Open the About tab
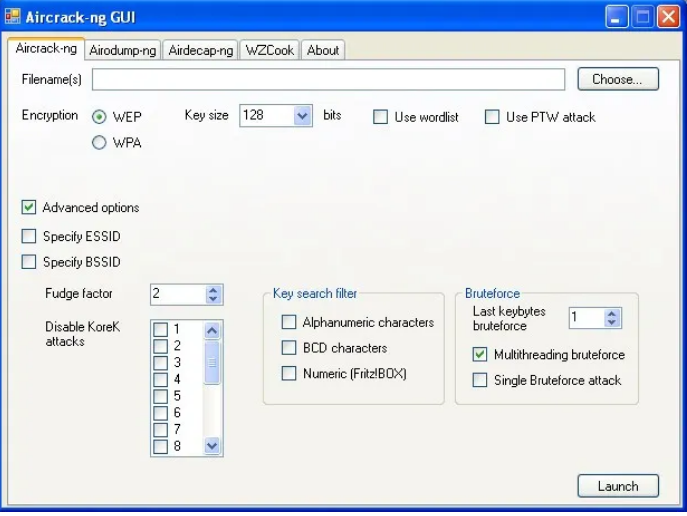The image size is (687, 516). 323,50
